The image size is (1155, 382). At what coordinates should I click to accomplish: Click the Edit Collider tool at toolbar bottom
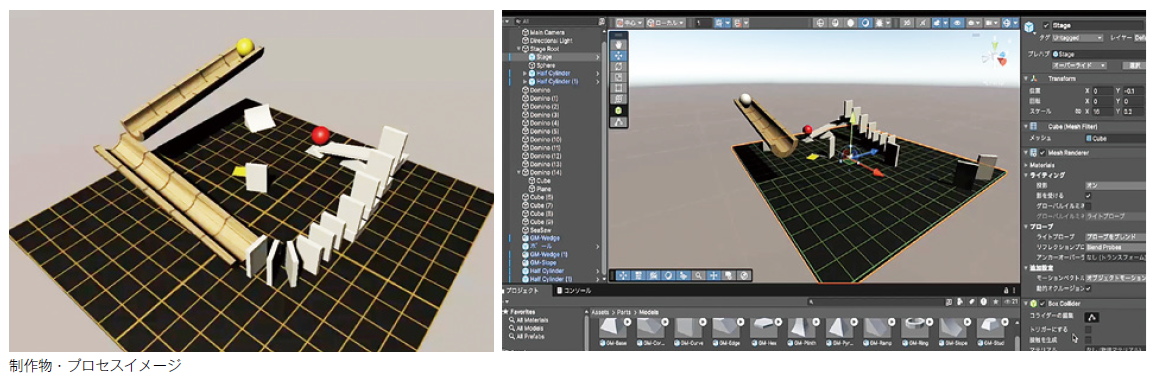[619, 121]
